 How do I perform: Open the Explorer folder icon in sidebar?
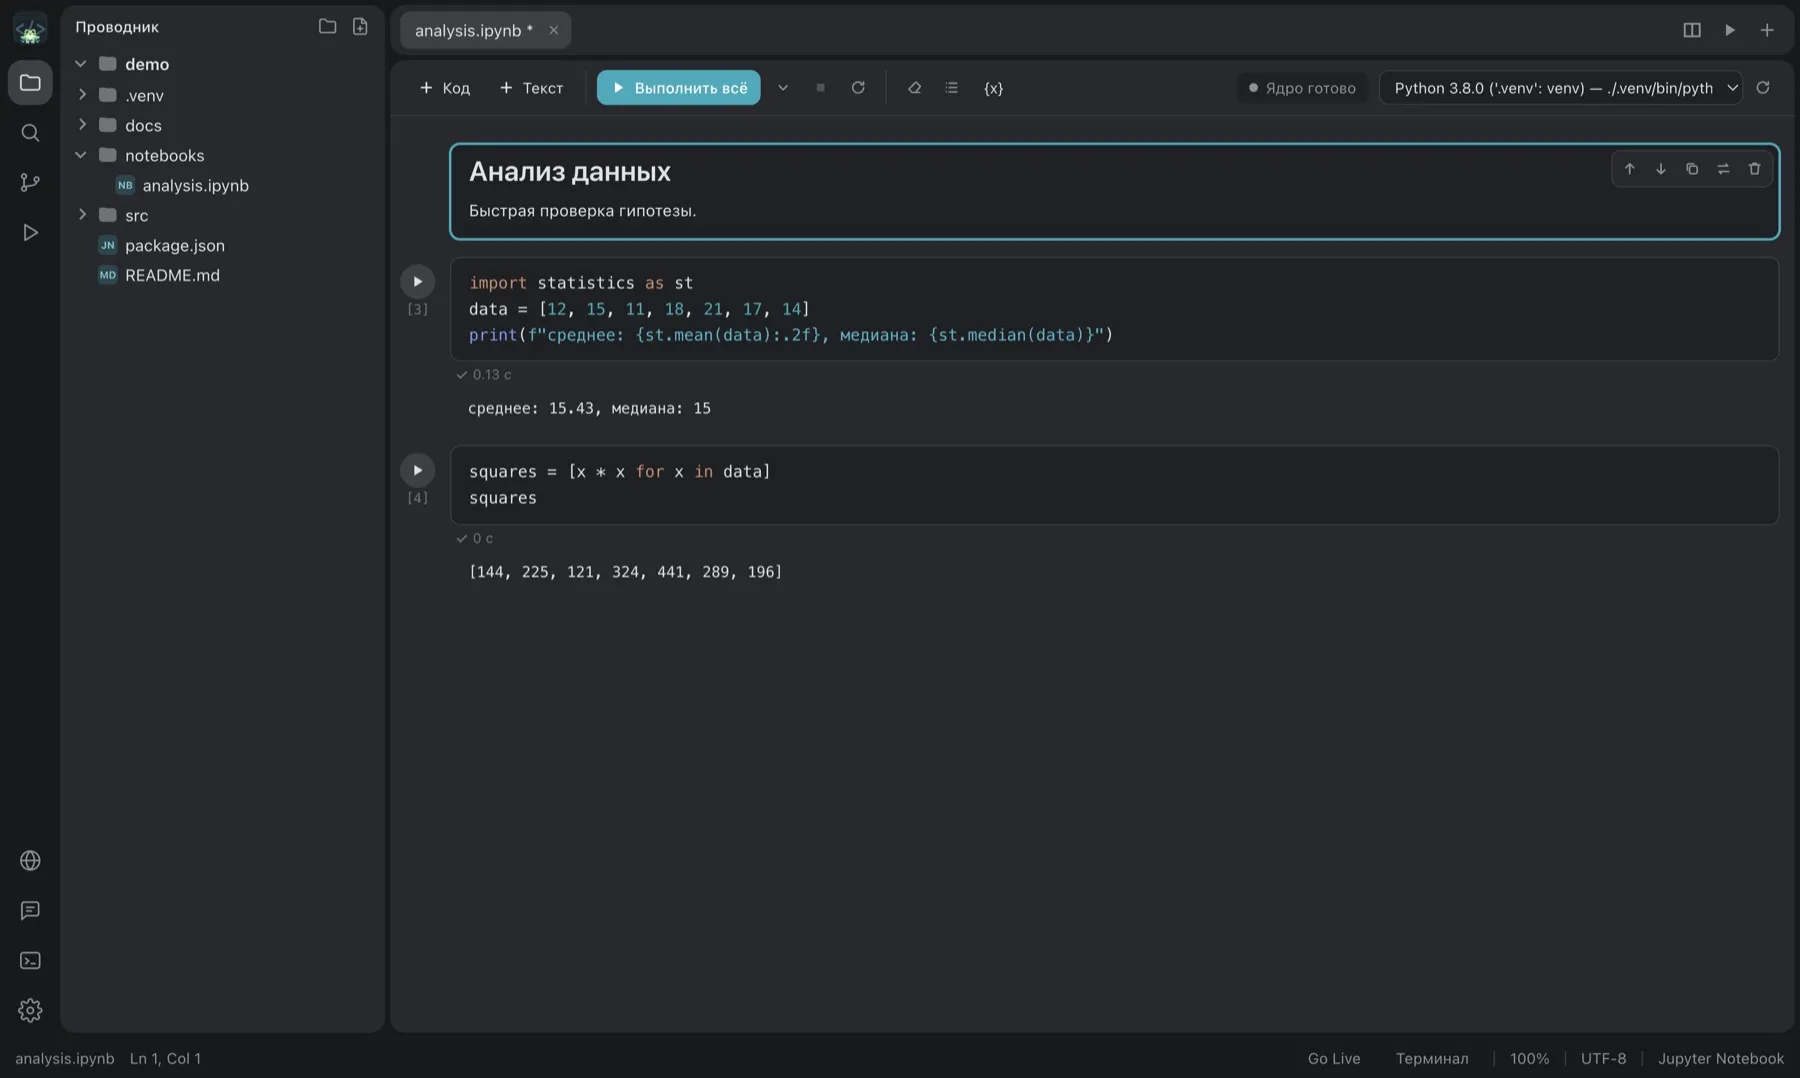tap(30, 83)
